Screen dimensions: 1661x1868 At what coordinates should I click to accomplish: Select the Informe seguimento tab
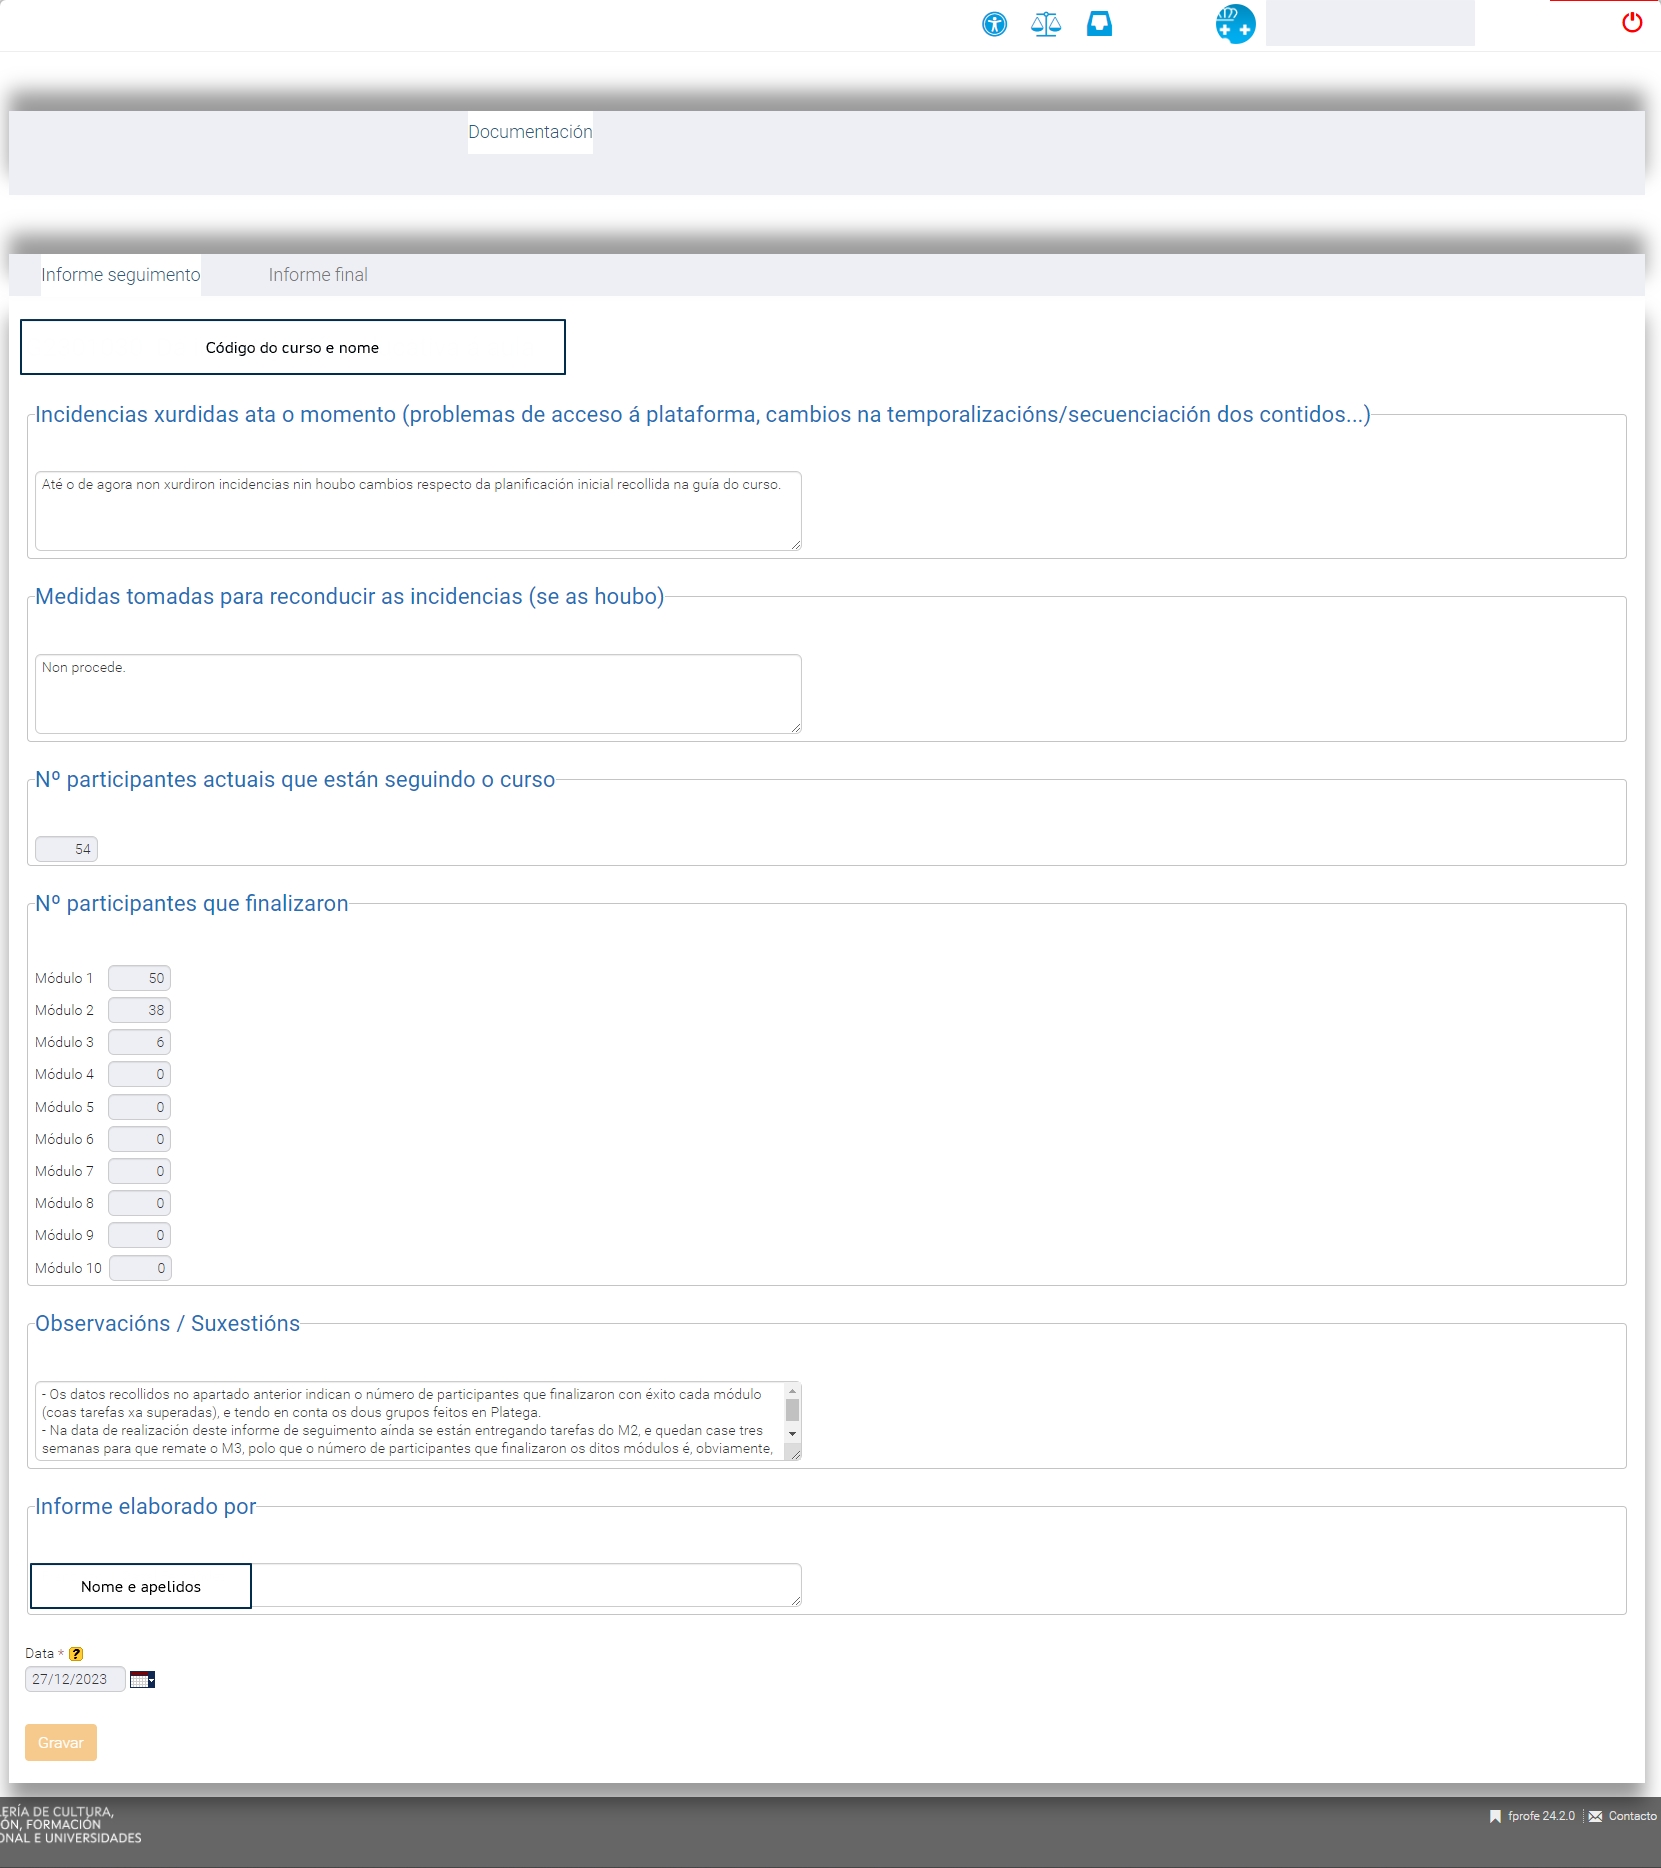[x=120, y=275]
